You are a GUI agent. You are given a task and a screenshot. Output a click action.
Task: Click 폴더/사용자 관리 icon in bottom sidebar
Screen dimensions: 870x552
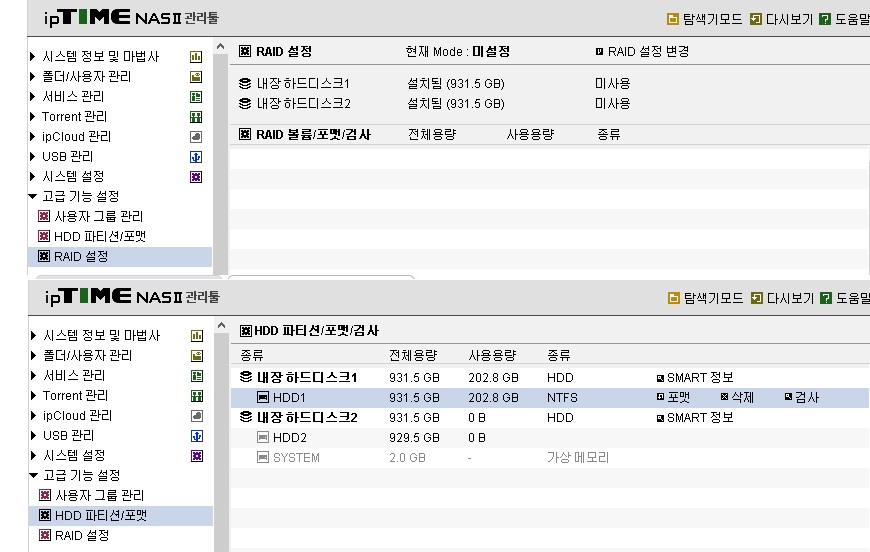pyautogui.click(x=197, y=356)
